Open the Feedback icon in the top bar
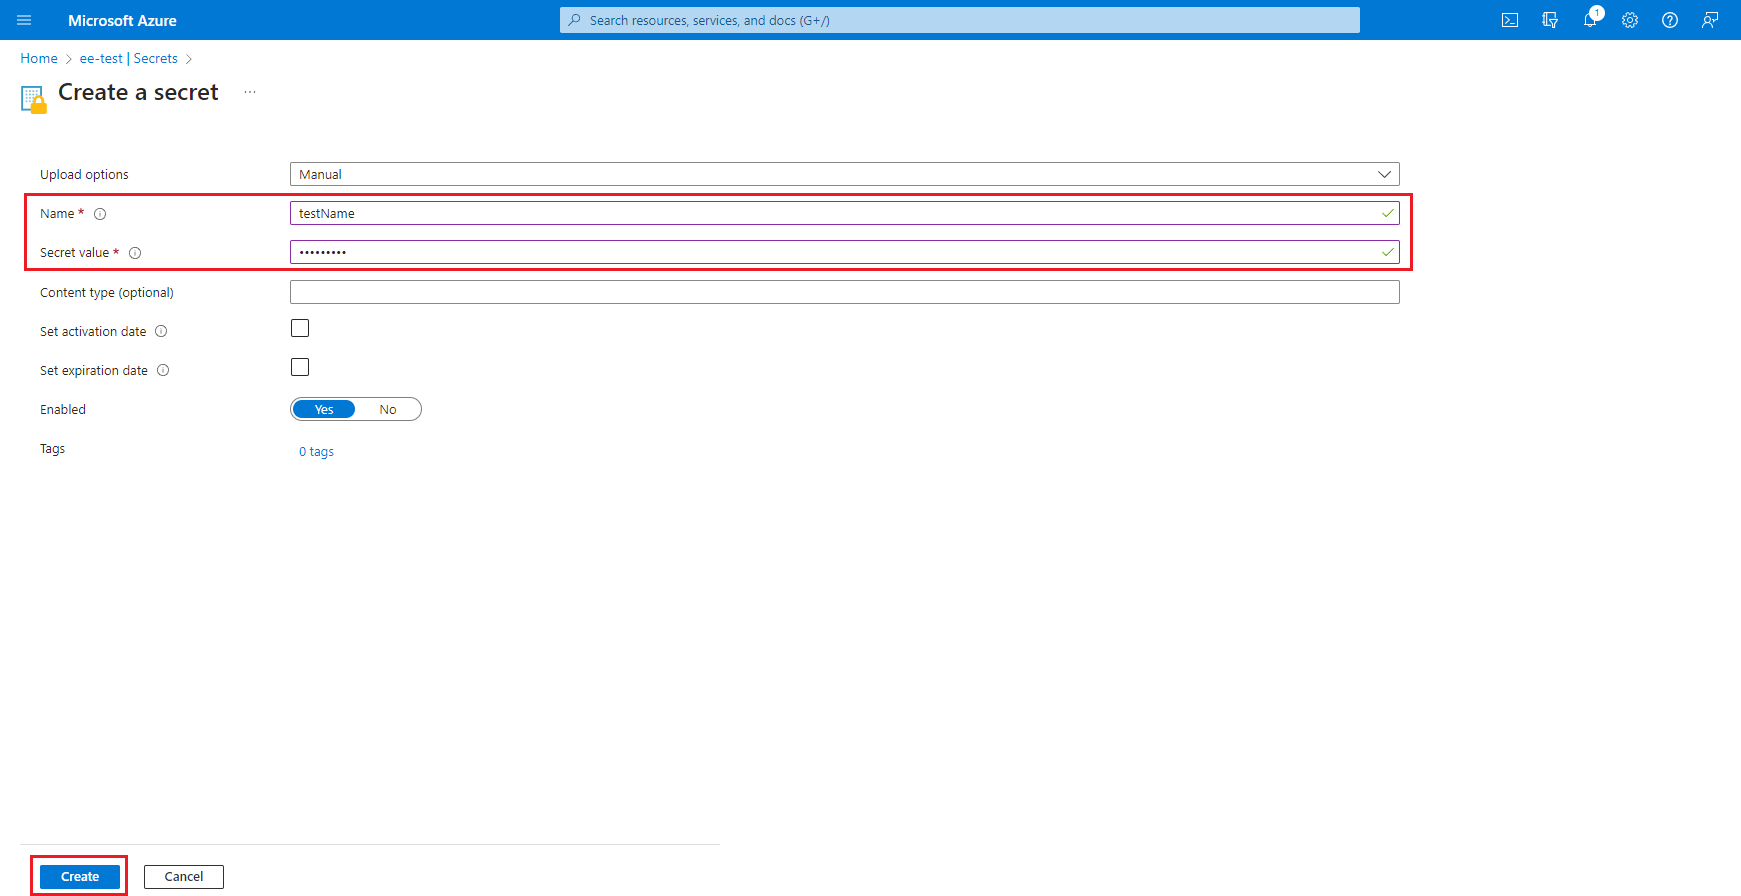 (x=1710, y=20)
